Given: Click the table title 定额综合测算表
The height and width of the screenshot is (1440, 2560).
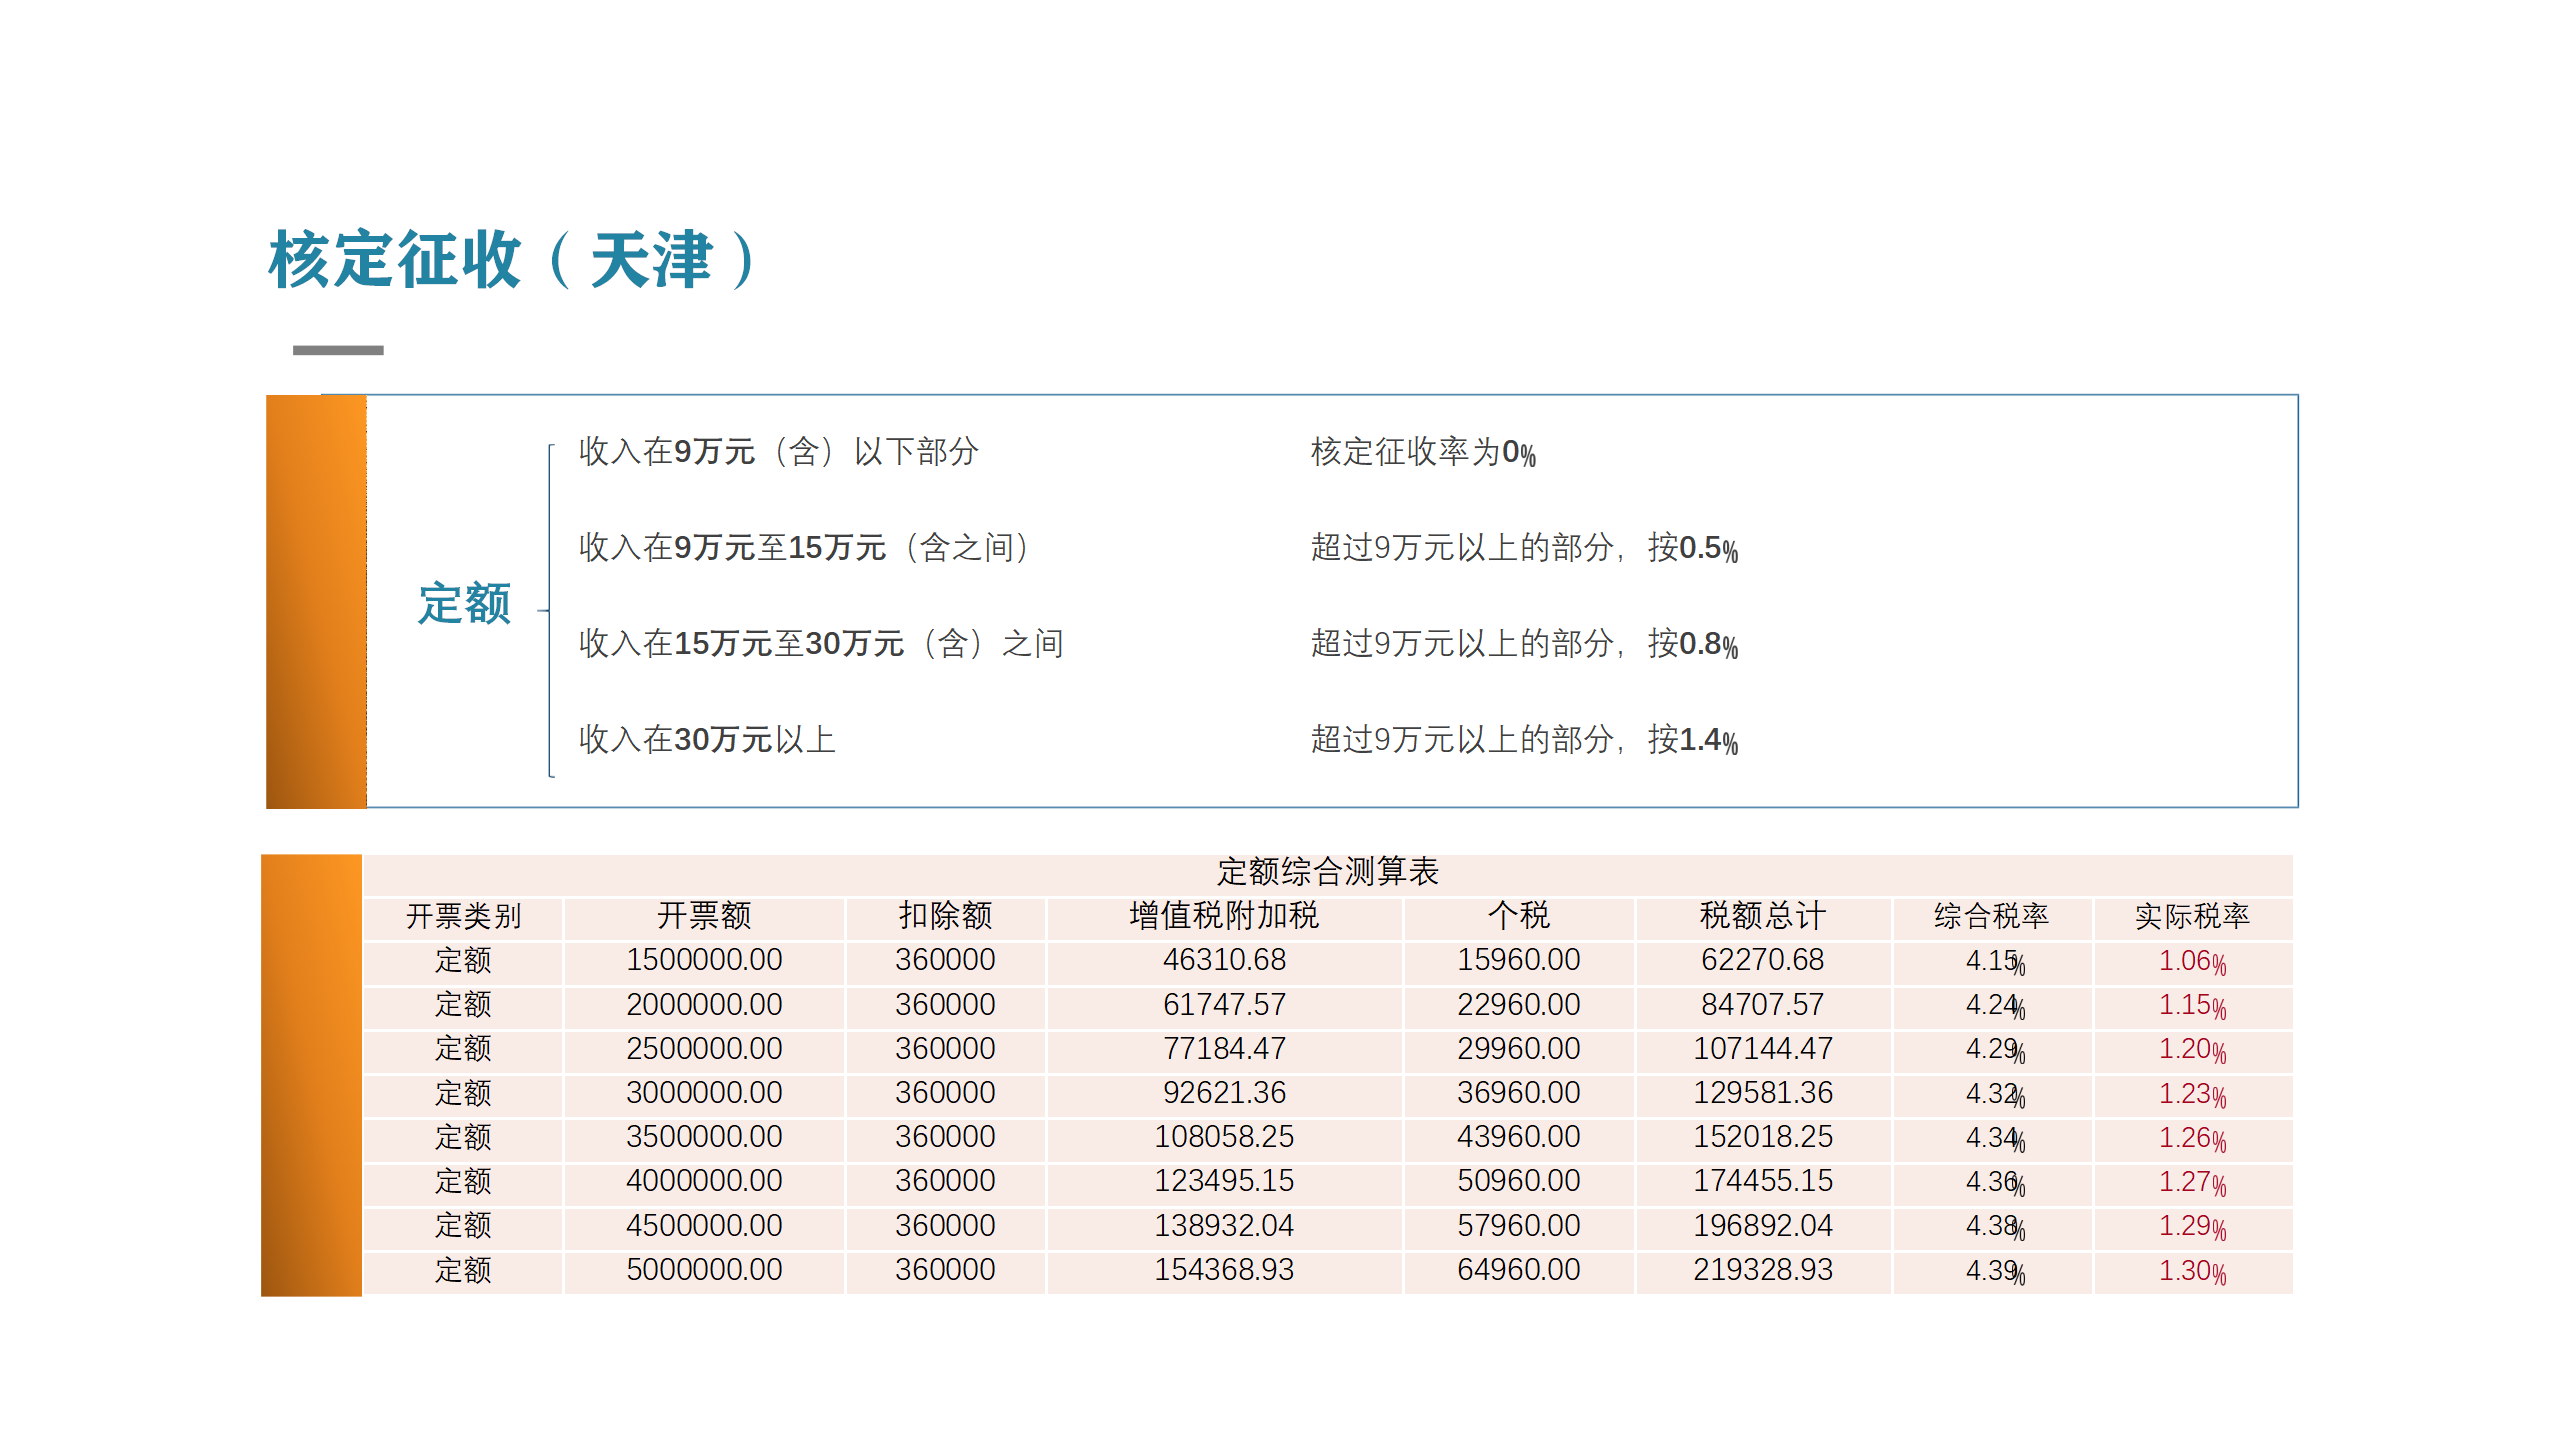Looking at the screenshot, I should 1327,872.
